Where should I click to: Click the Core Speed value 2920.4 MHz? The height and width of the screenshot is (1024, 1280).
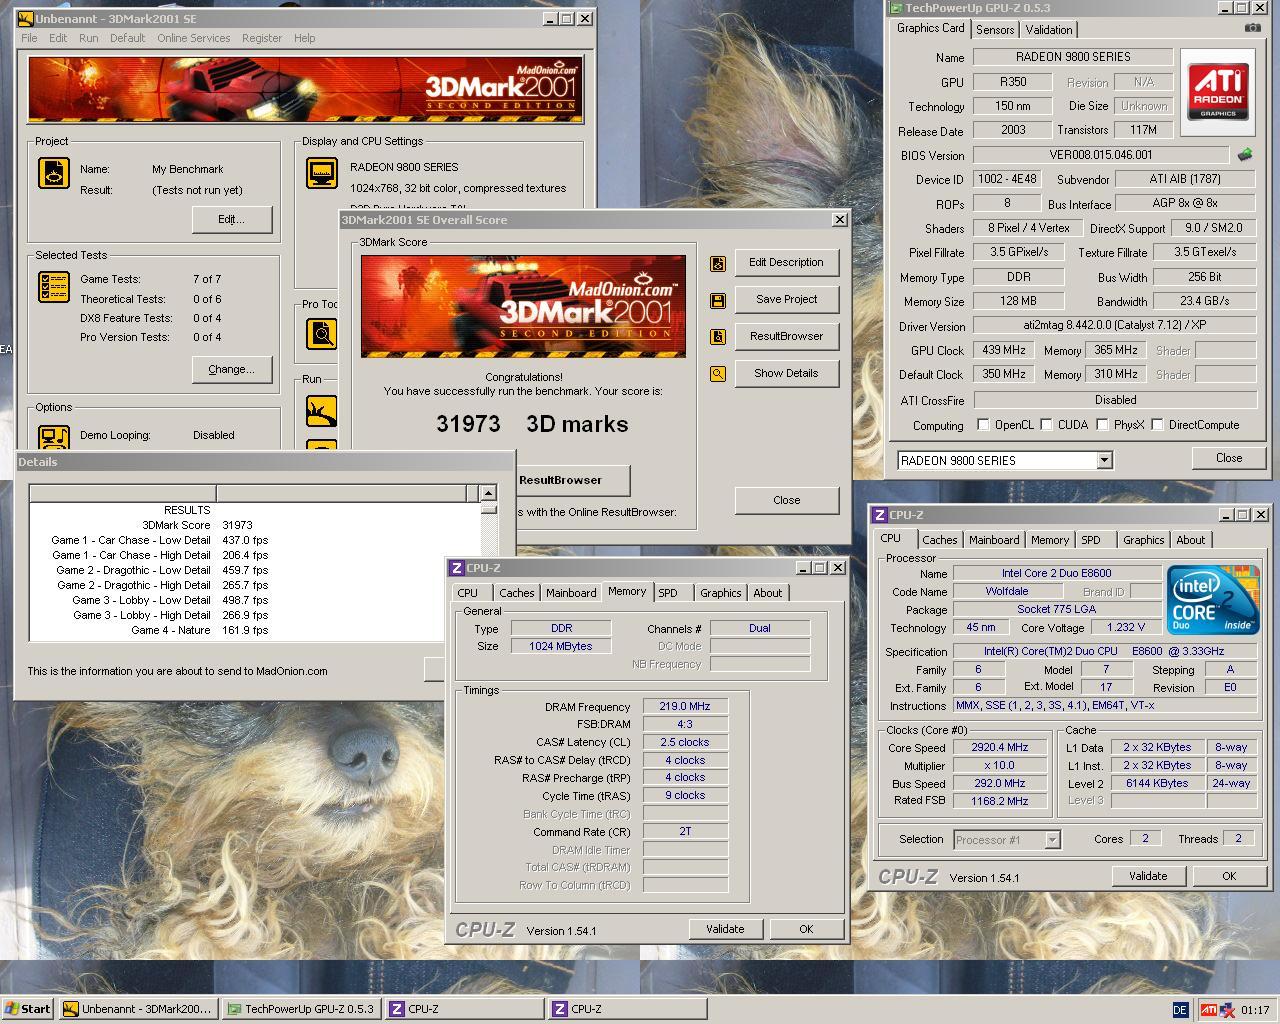(x=1000, y=747)
